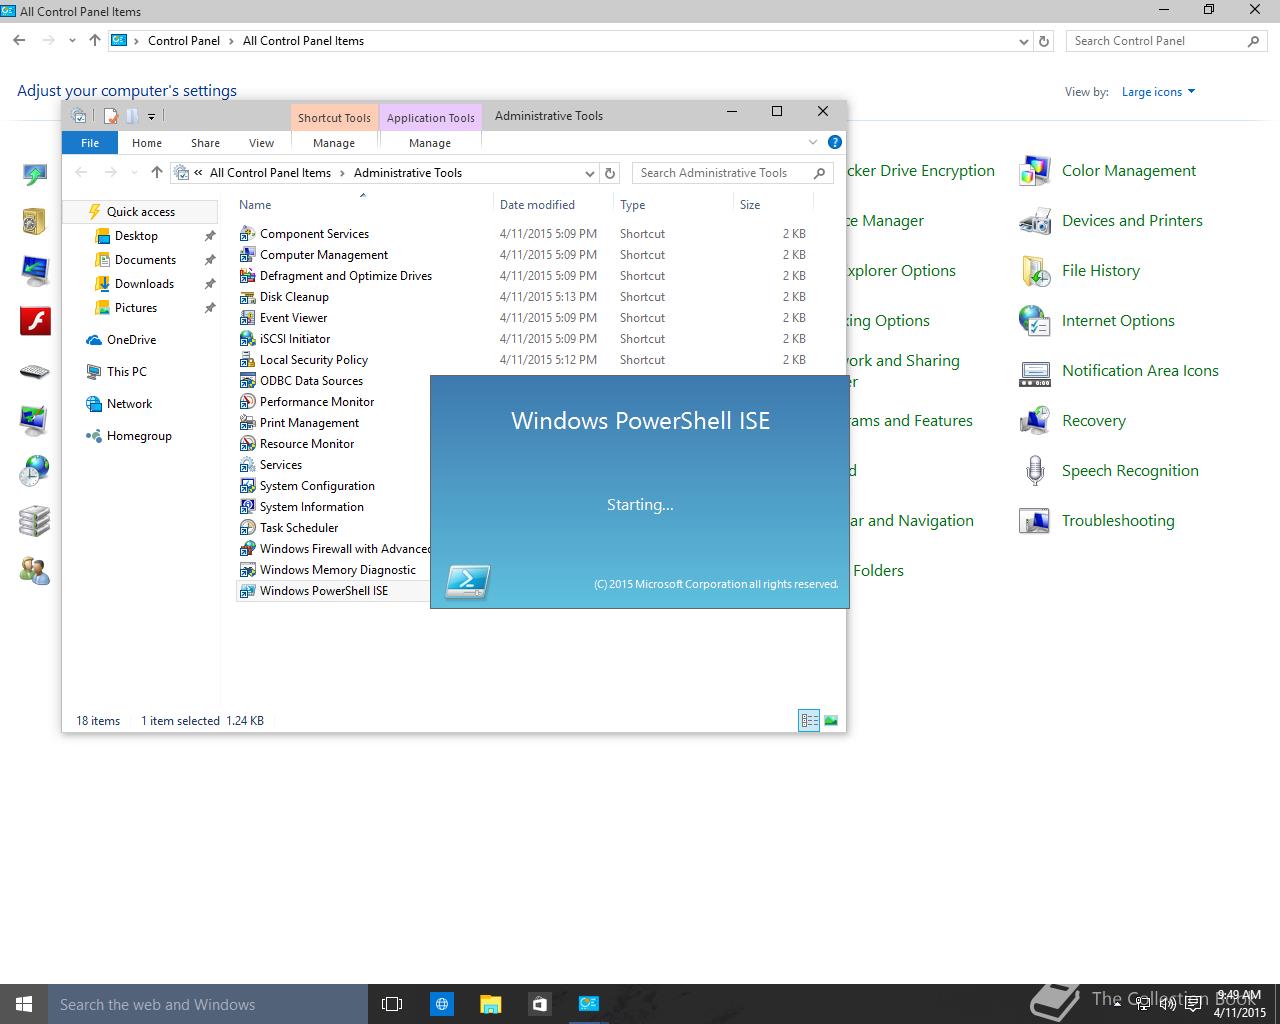This screenshot has width=1280, height=1024.
Task: Click the System Information icon
Action: pyautogui.click(x=247, y=507)
